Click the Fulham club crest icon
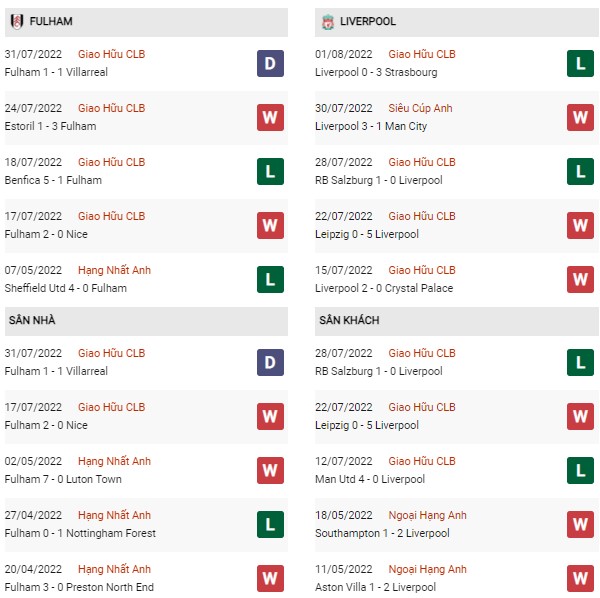600x598 pixels. pyautogui.click(x=16, y=21)
